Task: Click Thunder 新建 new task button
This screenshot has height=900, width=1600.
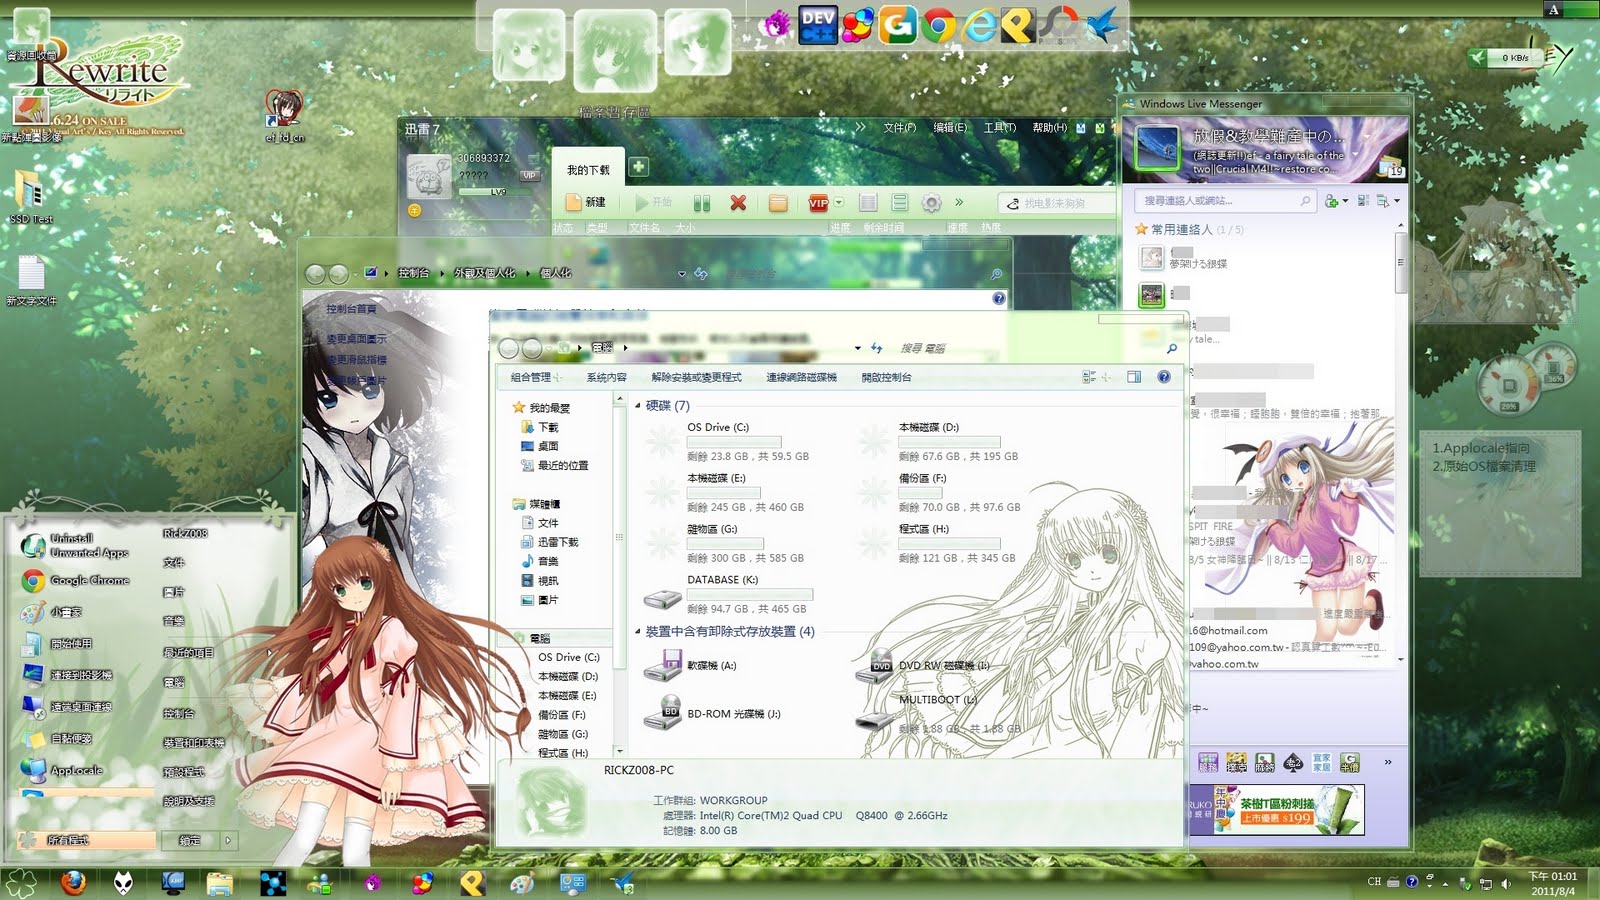Action: point(586,203)
